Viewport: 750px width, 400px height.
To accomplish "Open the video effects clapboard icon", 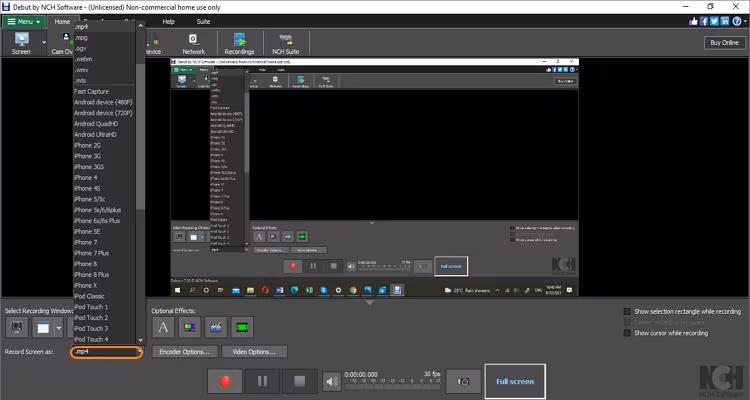I will 216,327.
